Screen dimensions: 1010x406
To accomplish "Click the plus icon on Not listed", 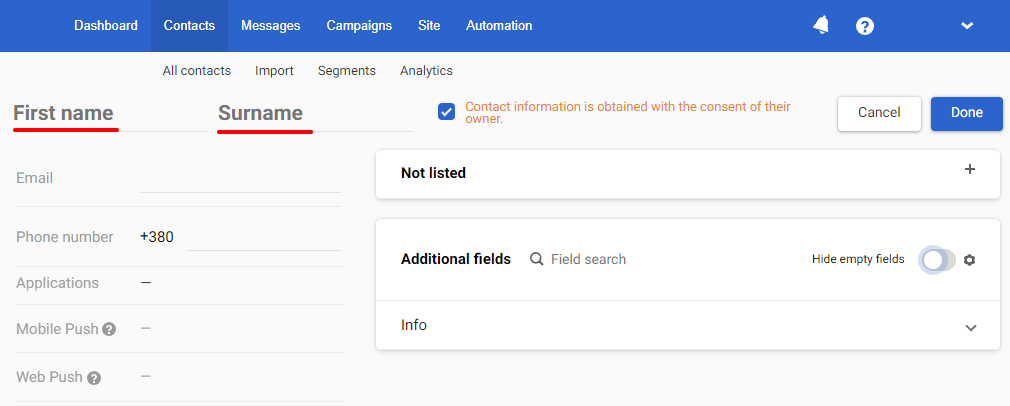I will 969,170.
